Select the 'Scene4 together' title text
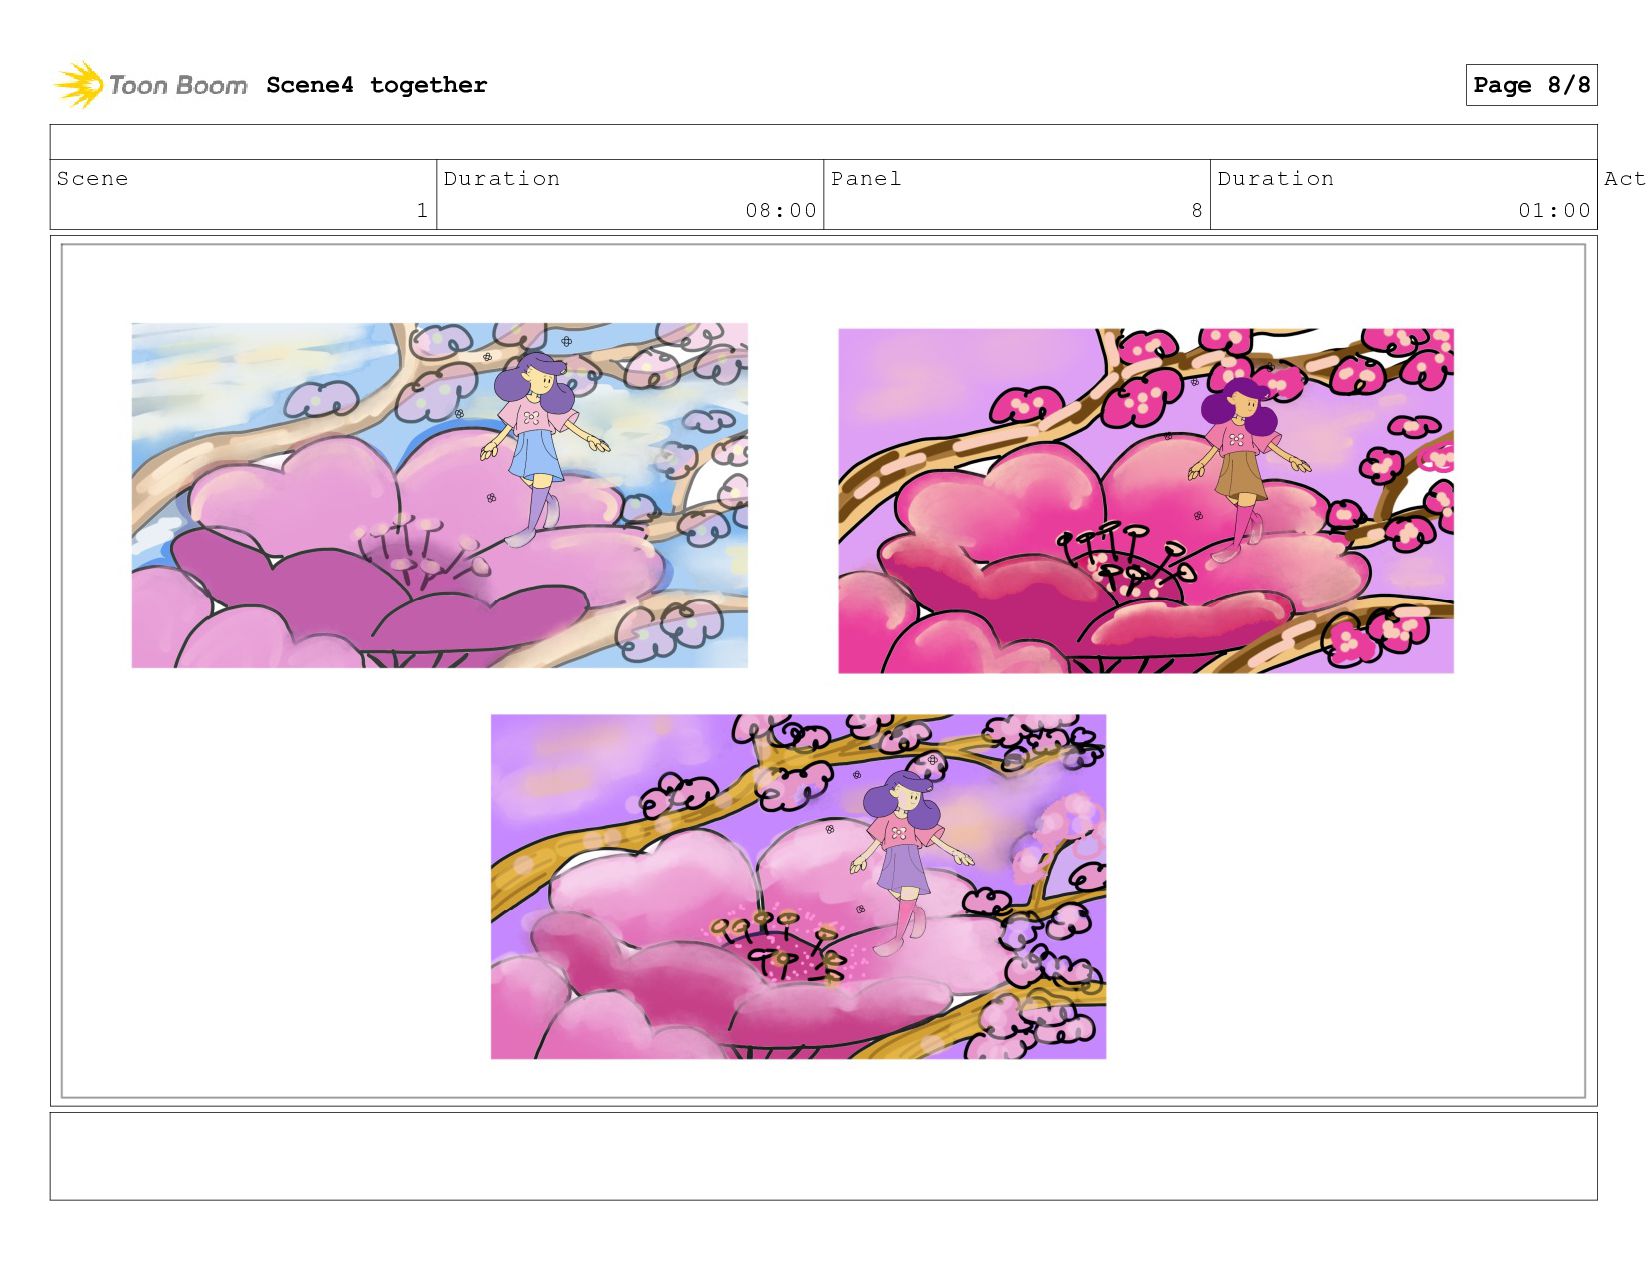The height and width of the screenshot is (1275, 1650). pyautogui.click(x=377, y=85)
